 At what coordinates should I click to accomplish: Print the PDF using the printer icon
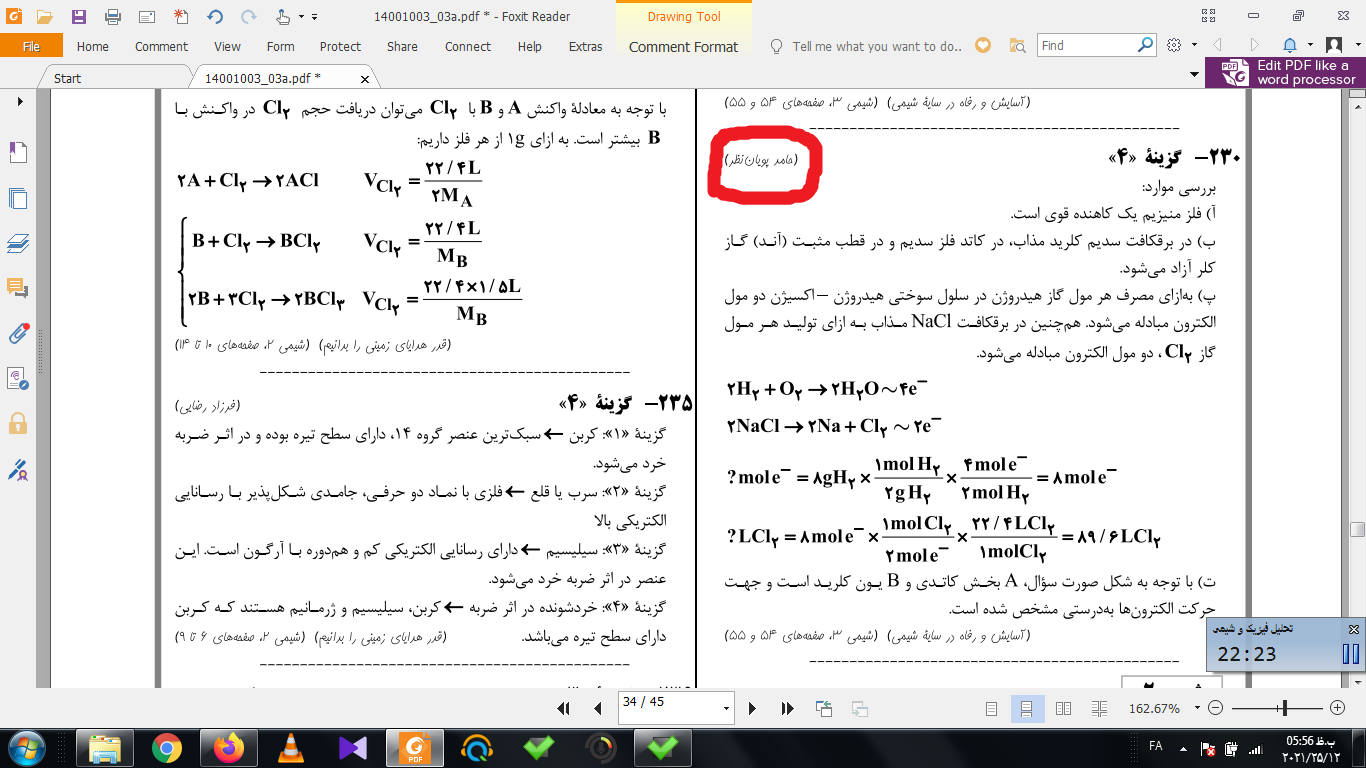tap(113, 16)
